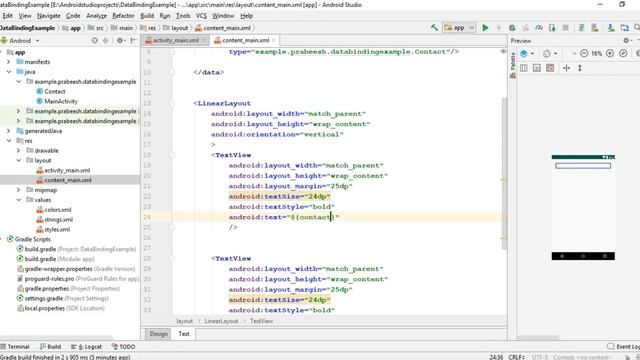640x360 pixels.
Task: Open the Build menu
Action: [147, 16]
